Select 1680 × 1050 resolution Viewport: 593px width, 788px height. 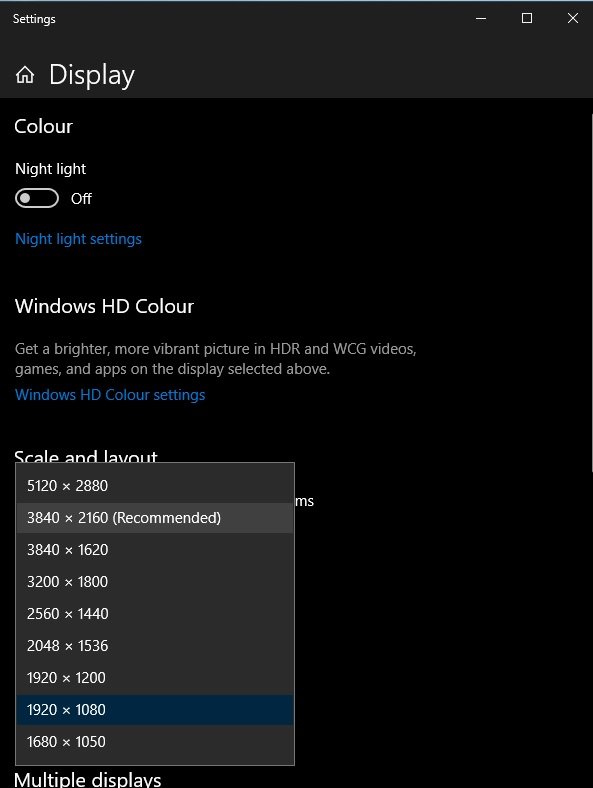coord(155,742)
